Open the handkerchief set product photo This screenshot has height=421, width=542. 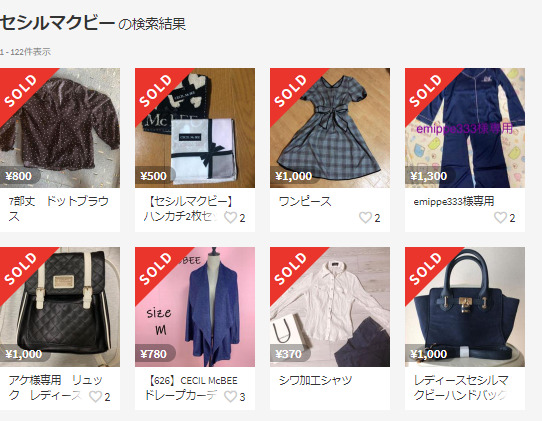pyautogui.click(x=195, y=128)
